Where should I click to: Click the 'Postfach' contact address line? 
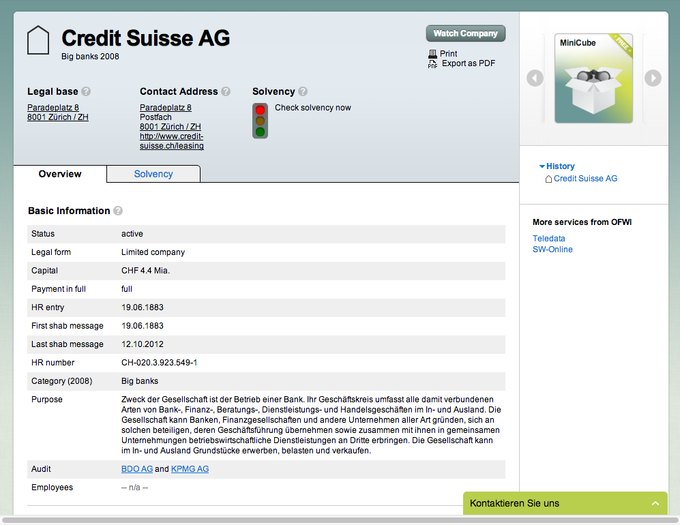pyautogui.click(x=156, y=117)
